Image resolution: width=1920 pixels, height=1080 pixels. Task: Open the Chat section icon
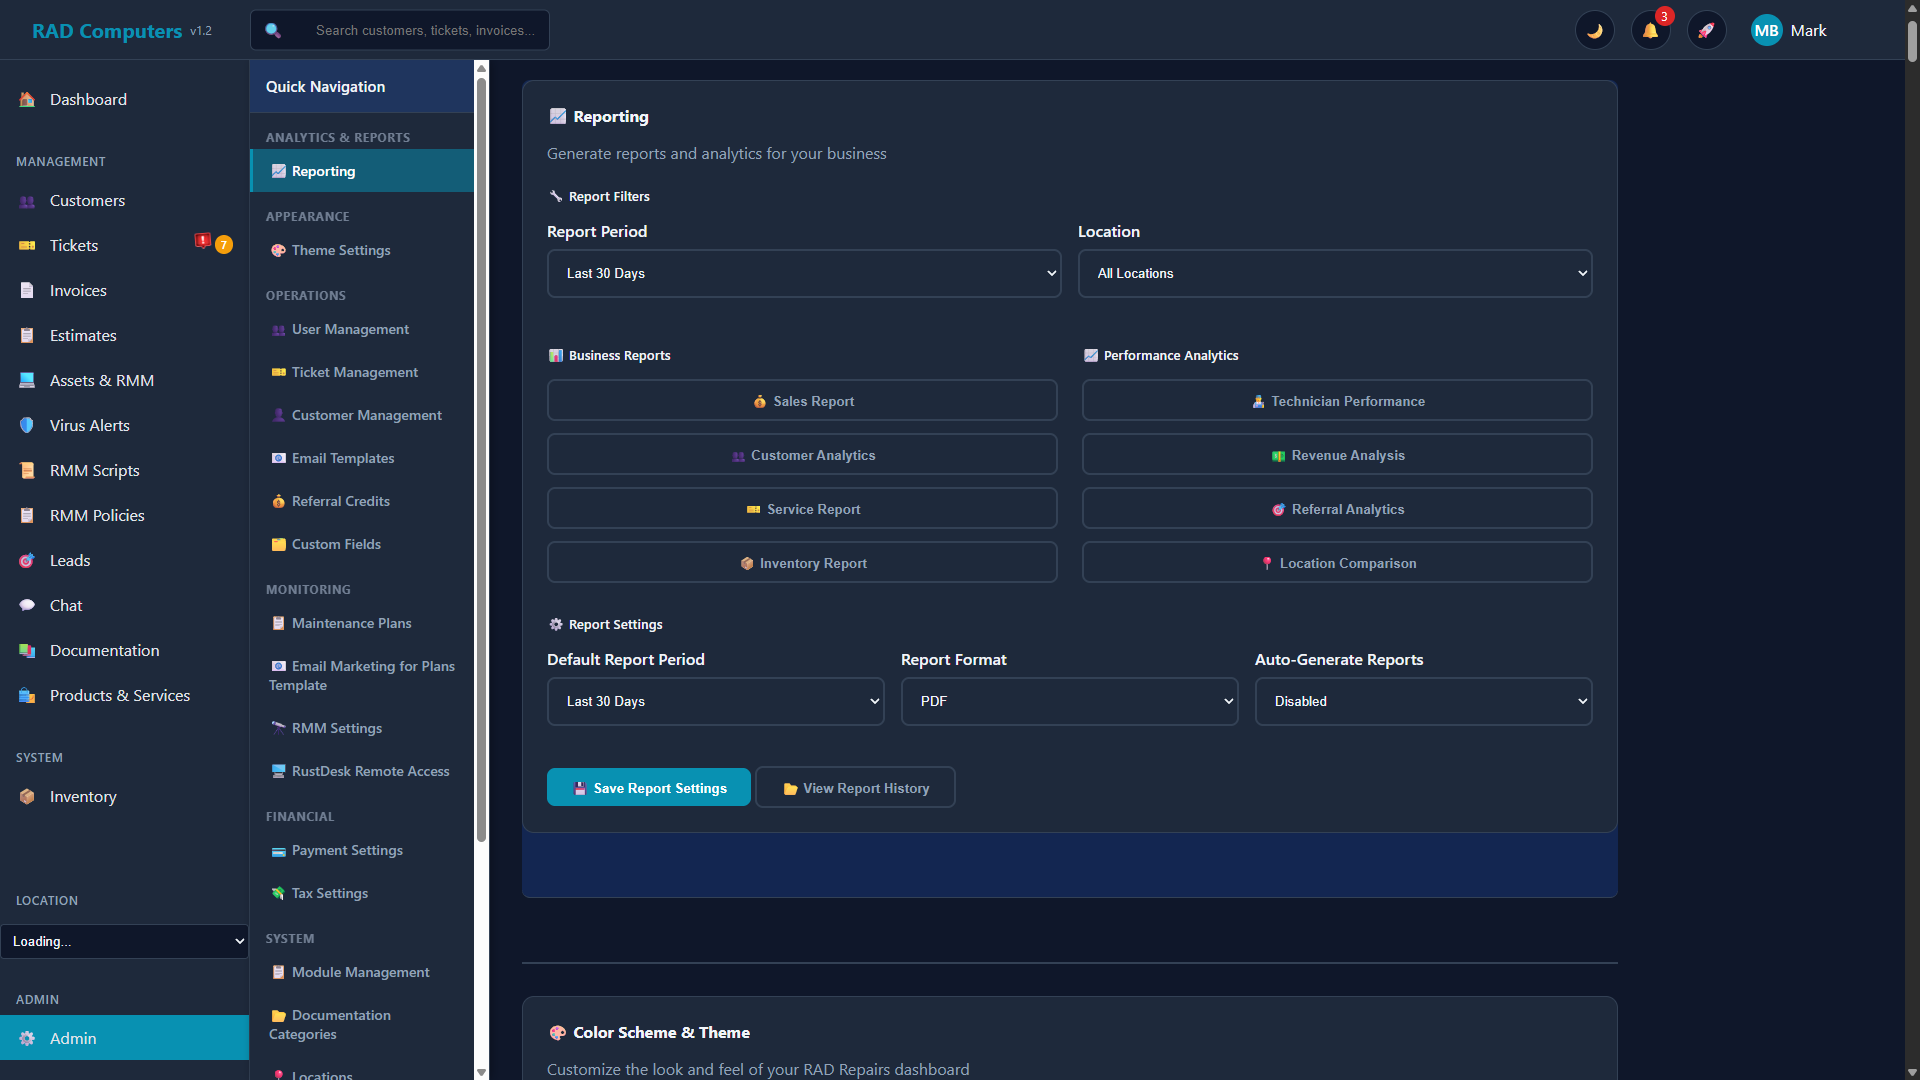65,605
